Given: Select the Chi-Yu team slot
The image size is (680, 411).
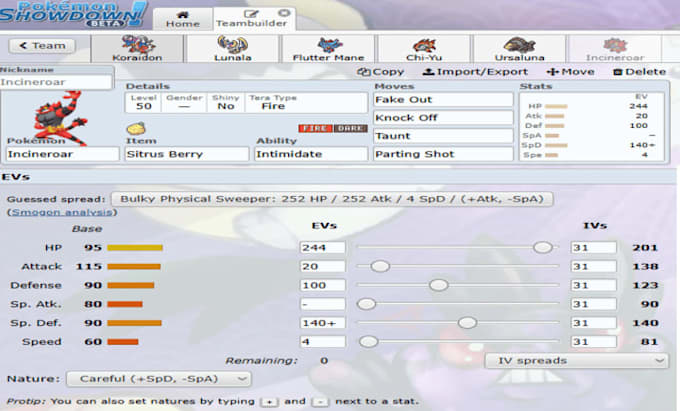Looking at the screenshot, I should pyautogui.click(x=424, y=49).
